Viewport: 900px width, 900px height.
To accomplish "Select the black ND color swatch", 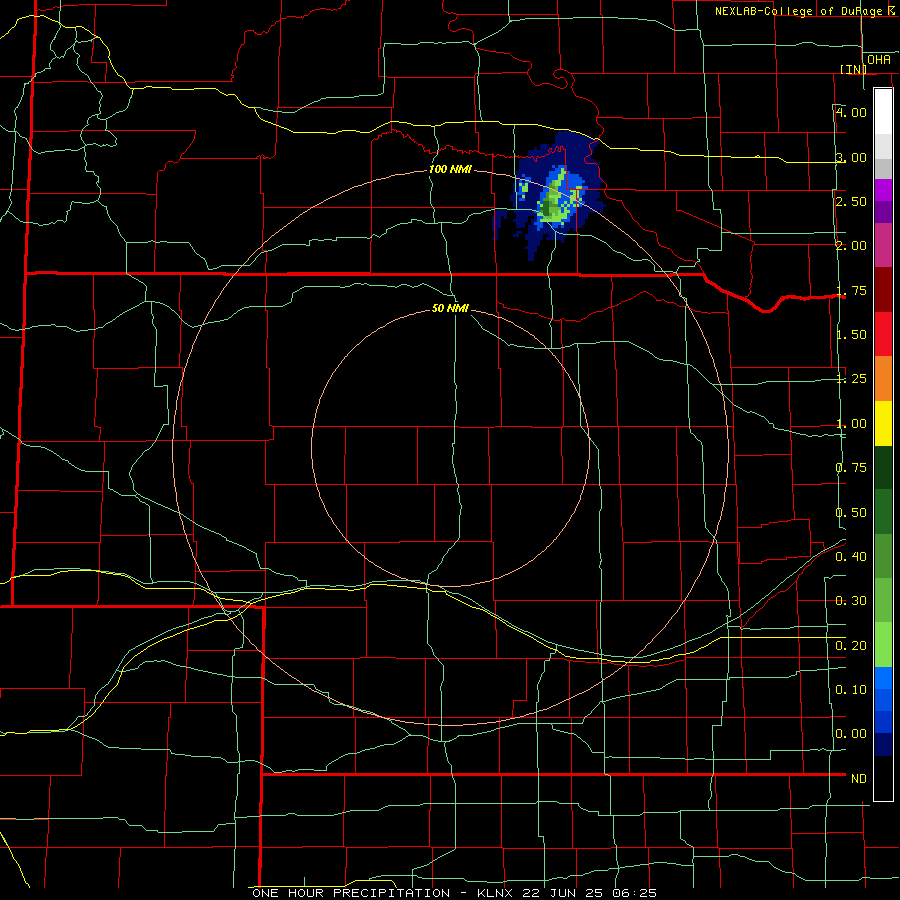I will click(x=883, y=778).
